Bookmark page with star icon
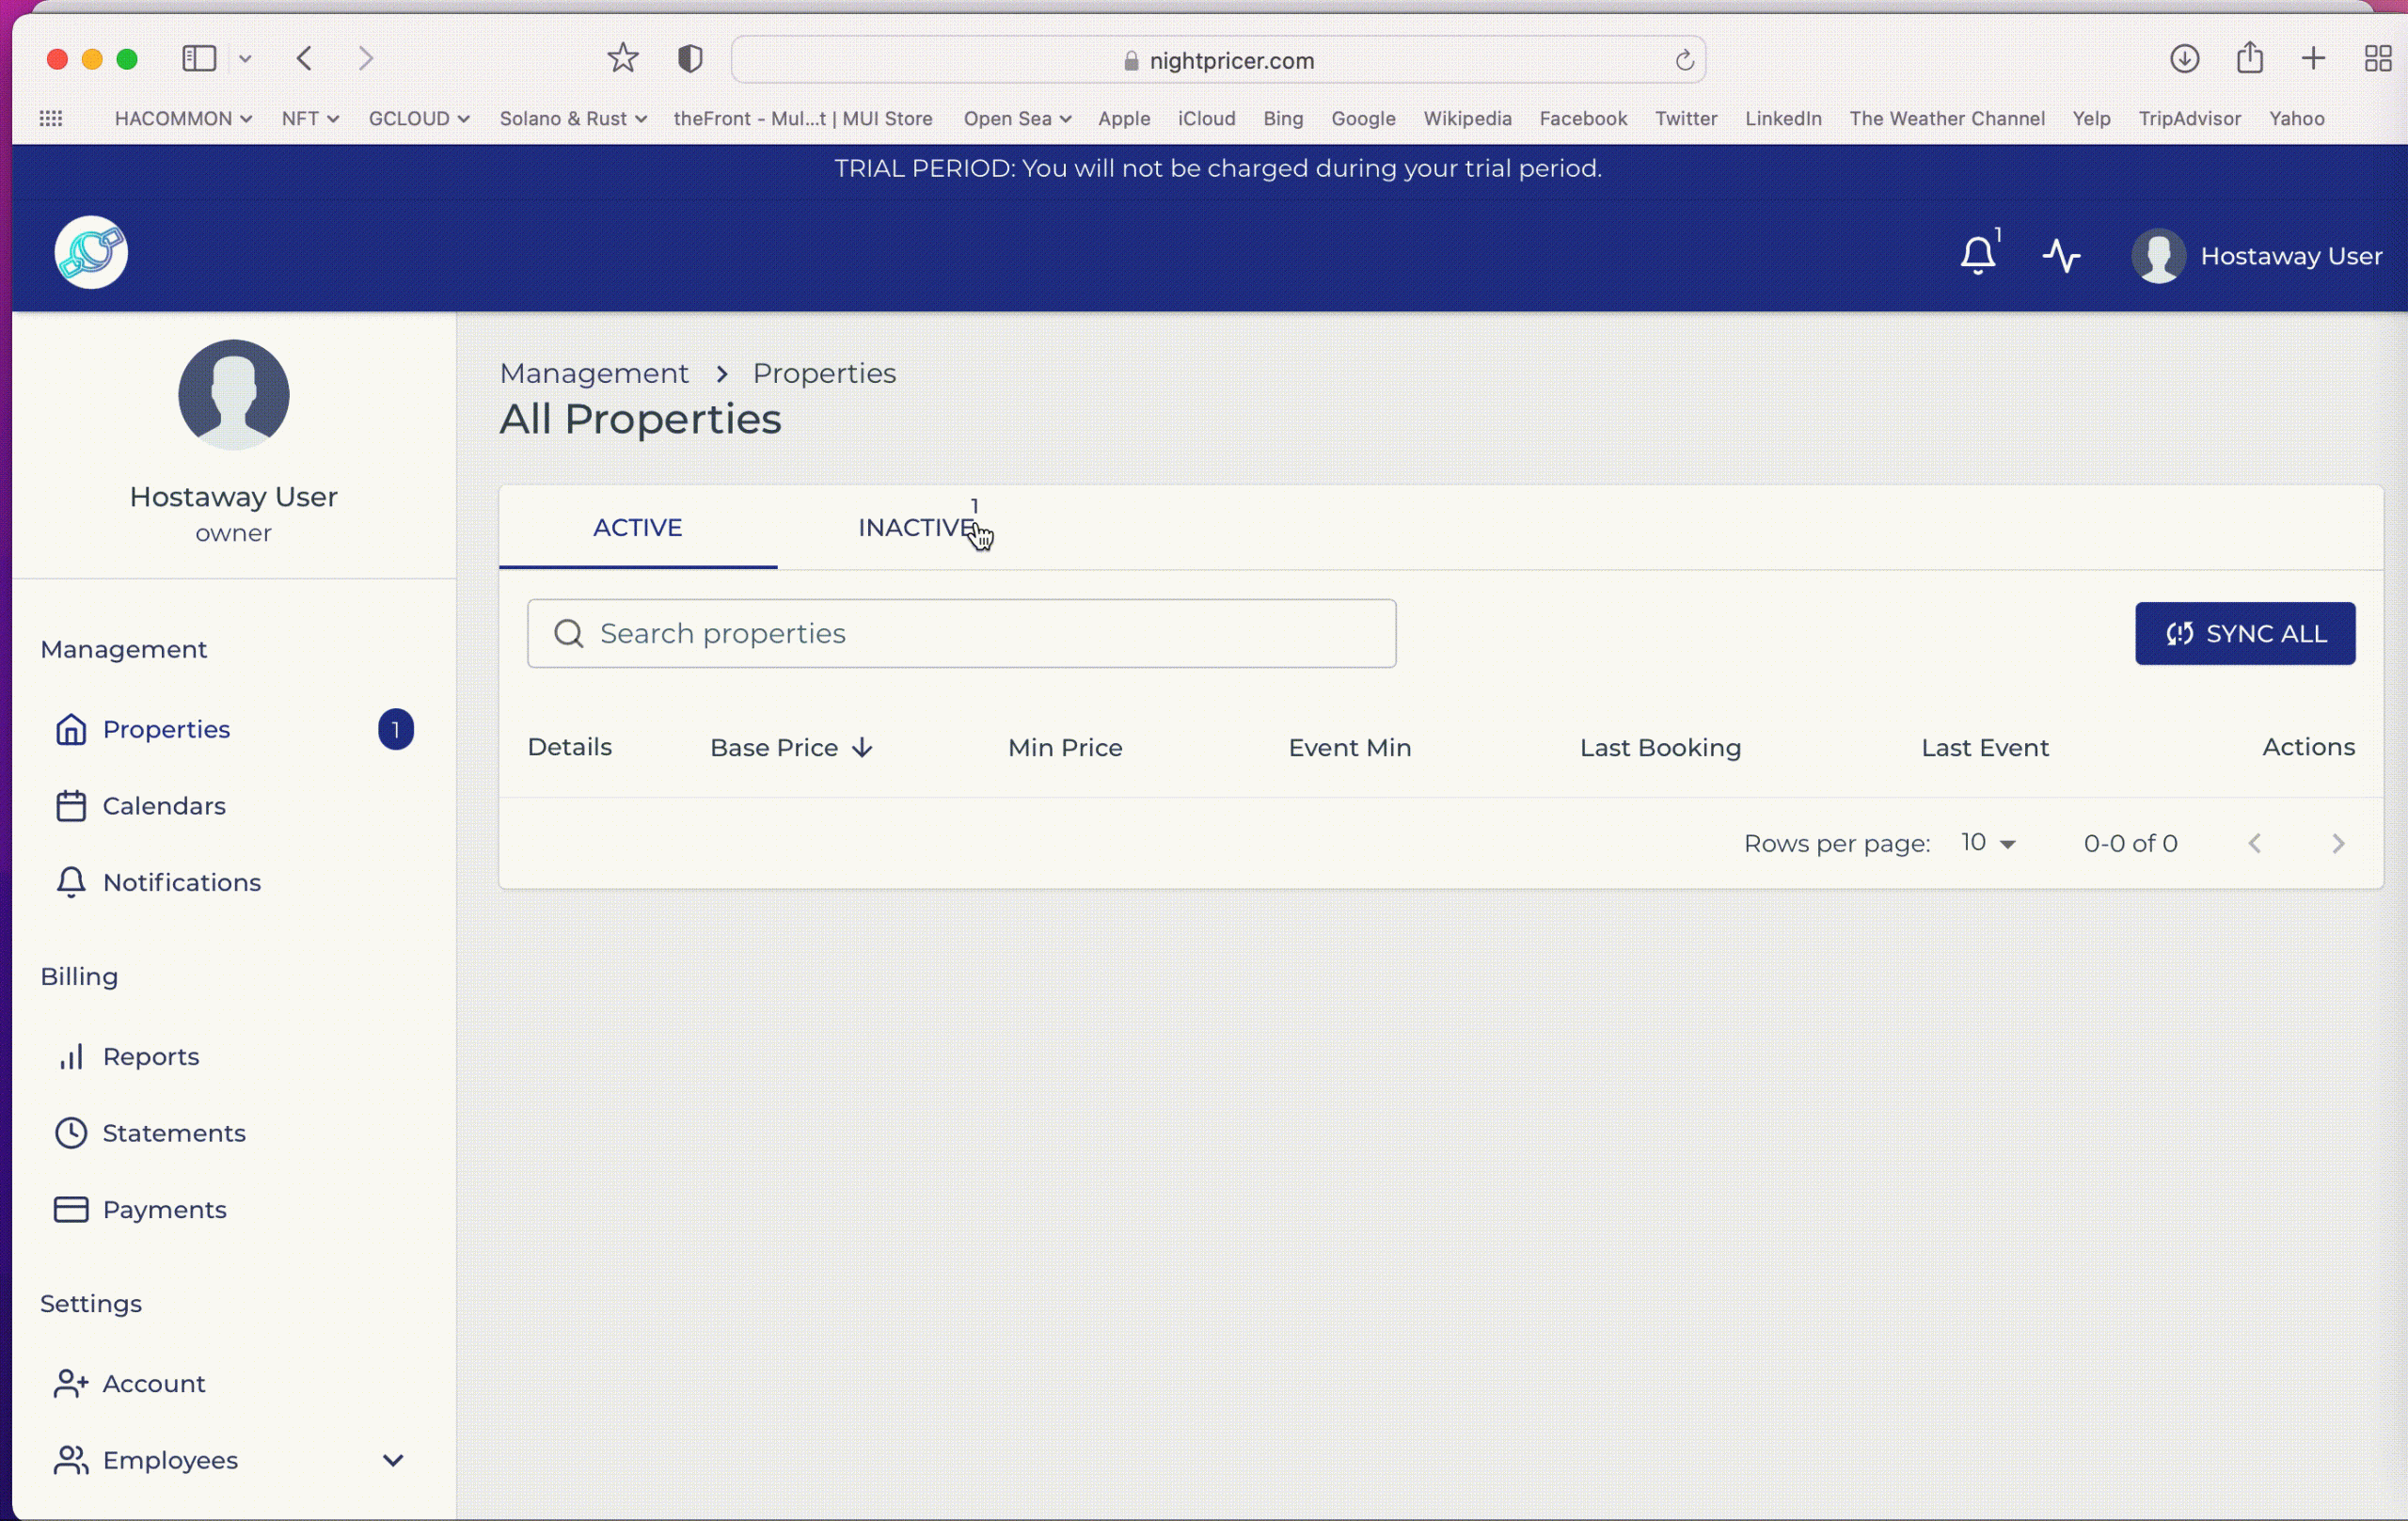2408x1521 pixels. click(x=622, y=59)
